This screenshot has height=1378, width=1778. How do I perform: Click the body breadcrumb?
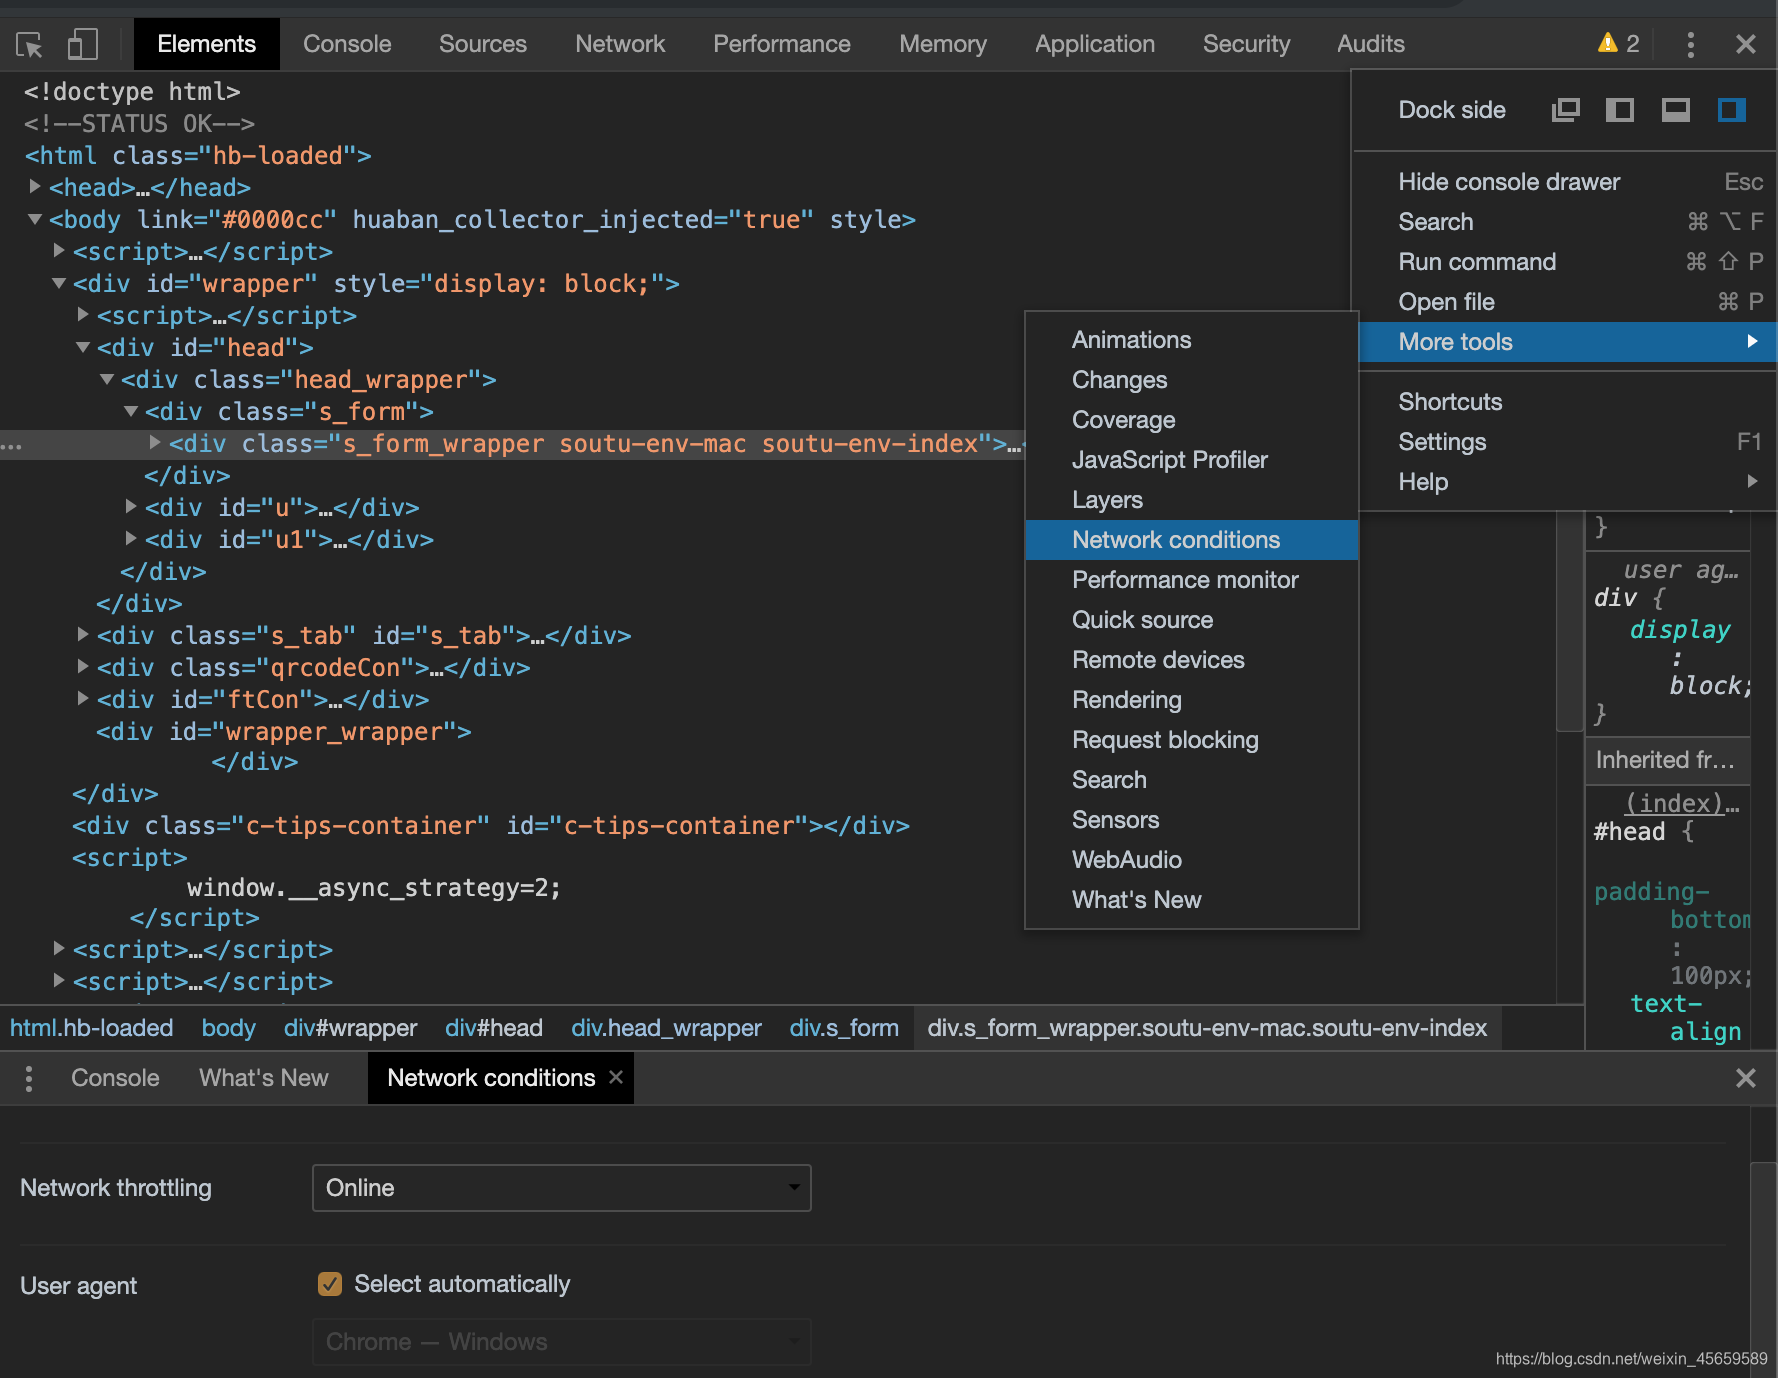[229, 1028]
